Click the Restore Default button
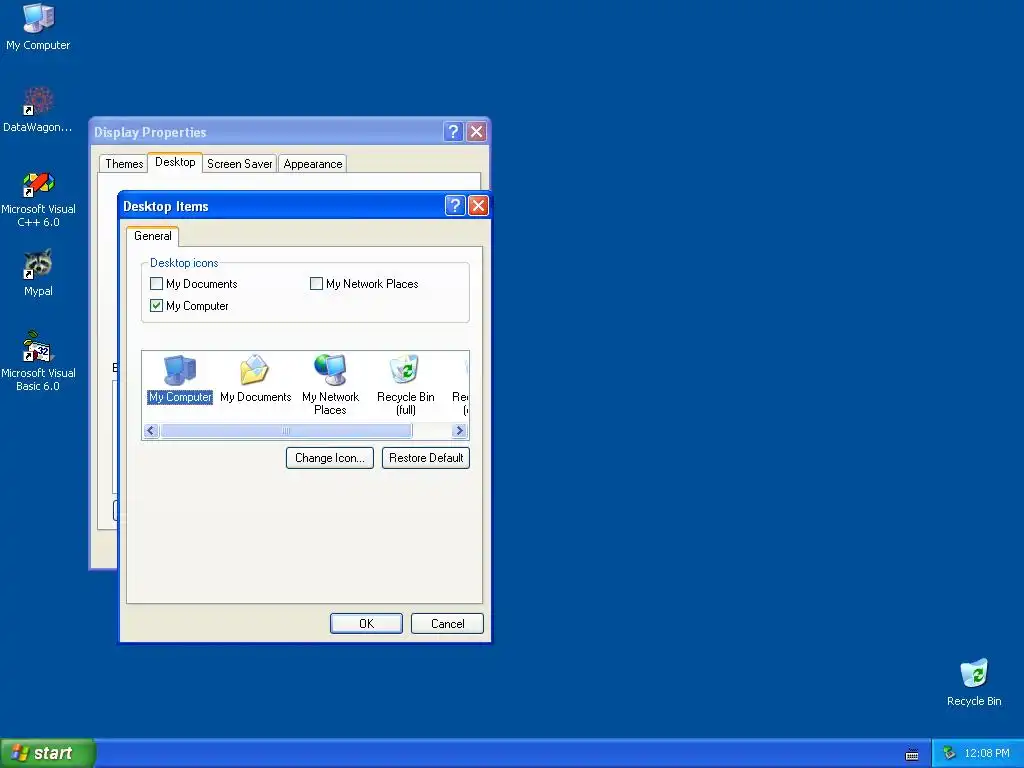The height and width of the screenshot is (768, 1024). 426,458
